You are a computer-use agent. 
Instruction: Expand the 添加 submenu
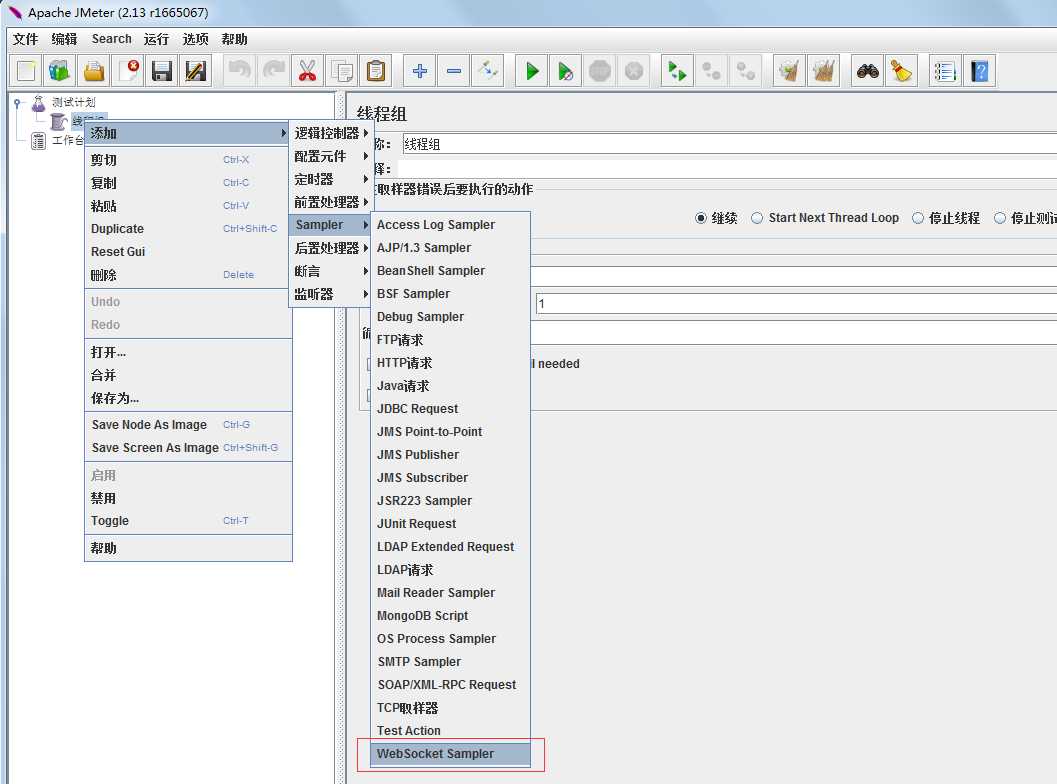(x=188, y=133)
